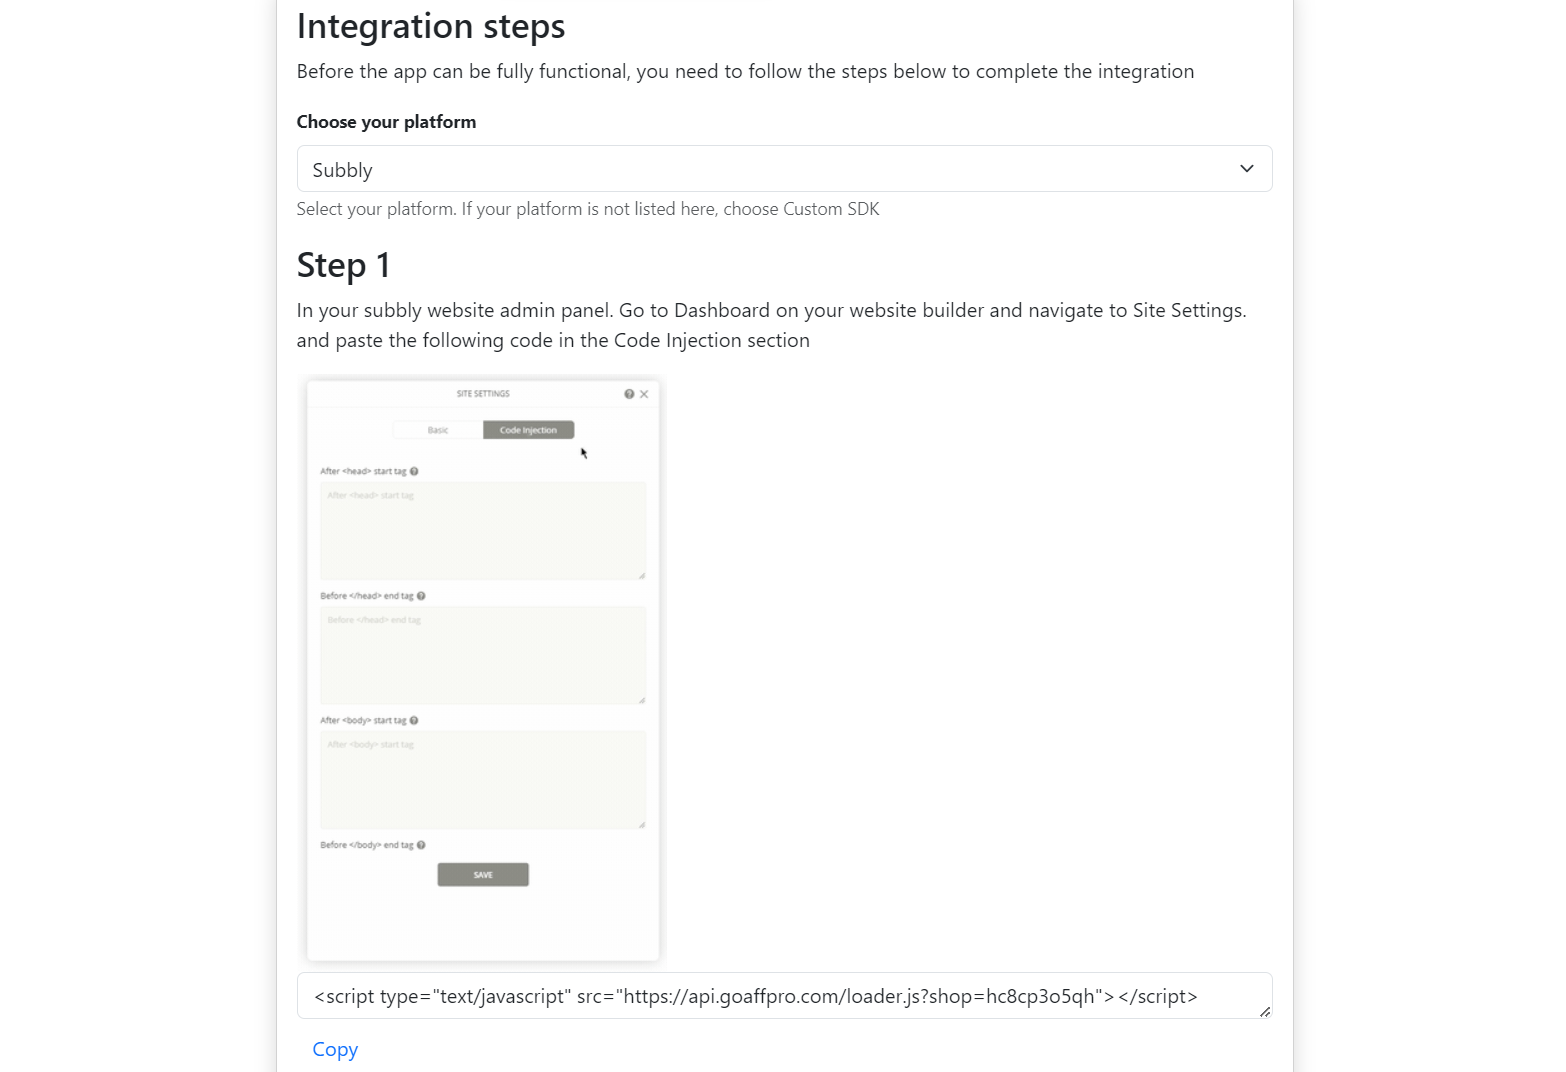The height and width of the screenshot is (1072, 1566).
Task: Switch to the Basic tab
Action: coord(438,430)
